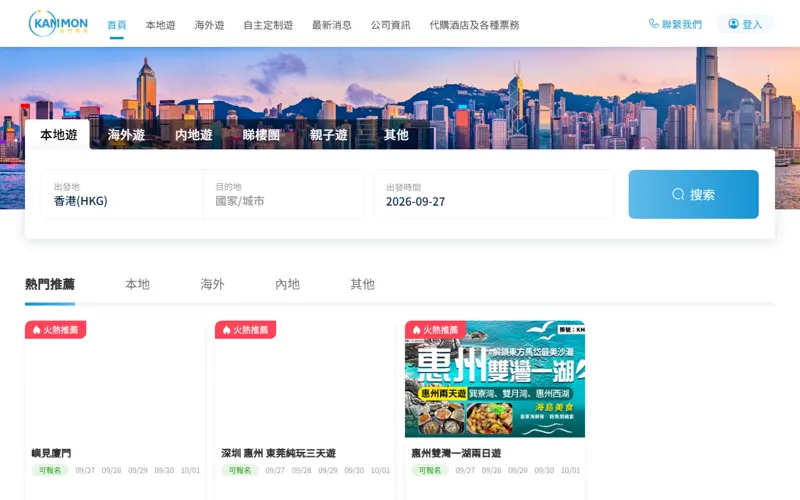Select the 親子遊 search tab

[x=328, y=135]
